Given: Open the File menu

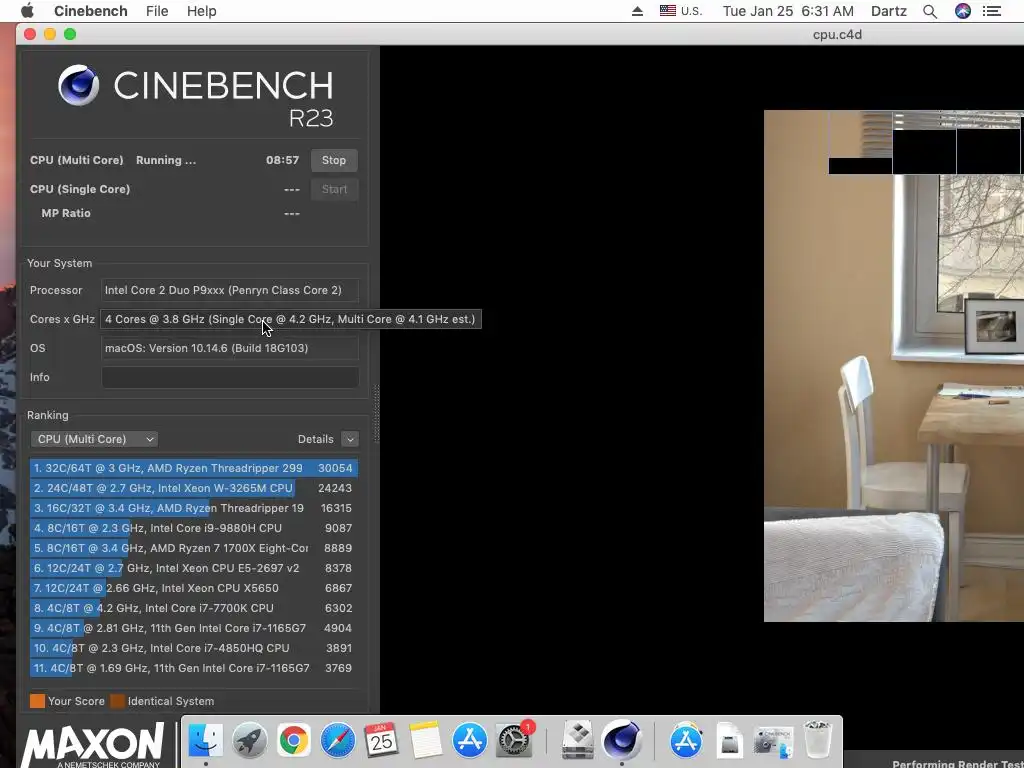Looking at the screenshot, I should [157, 11].
